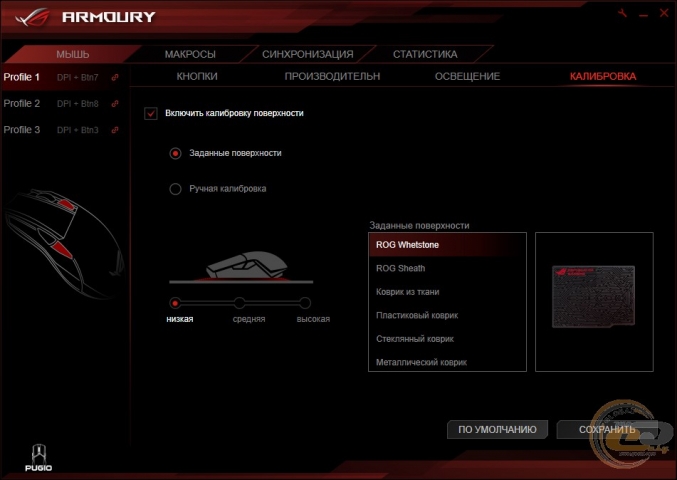Click the lift-off mouse illustration
Image resolution: width=677 pixels, height=480 pixels.
tap(247, 265)
